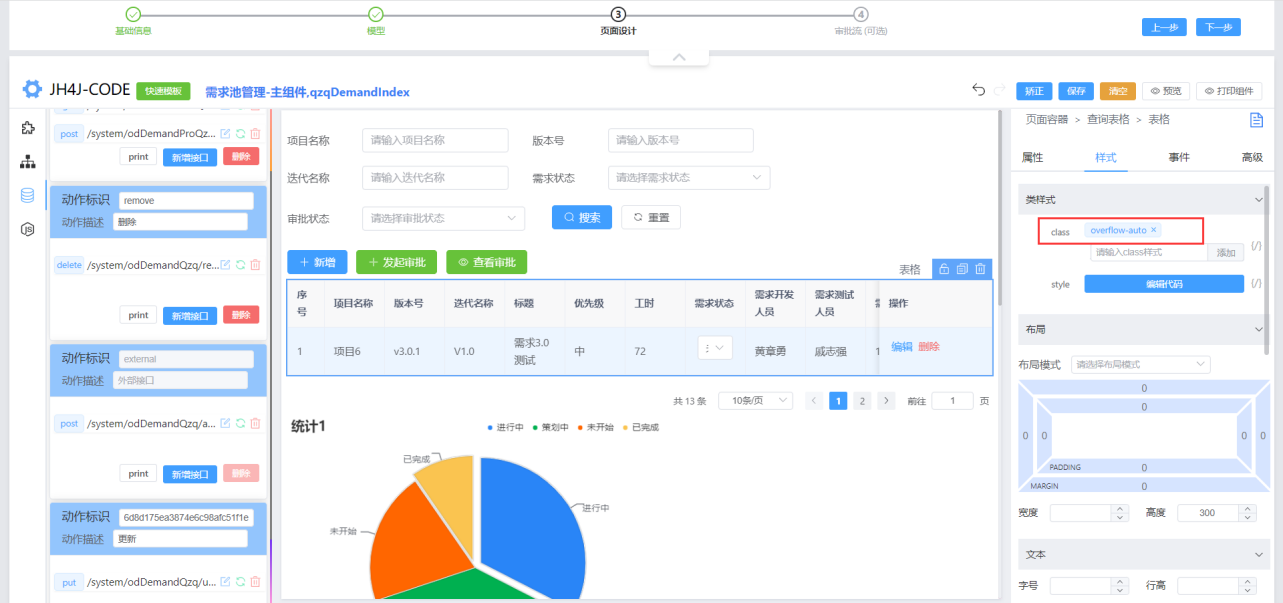The image size is (1283, 603).
Task: Edit the post odDemandProQz API row
Action: click(225, 133)
